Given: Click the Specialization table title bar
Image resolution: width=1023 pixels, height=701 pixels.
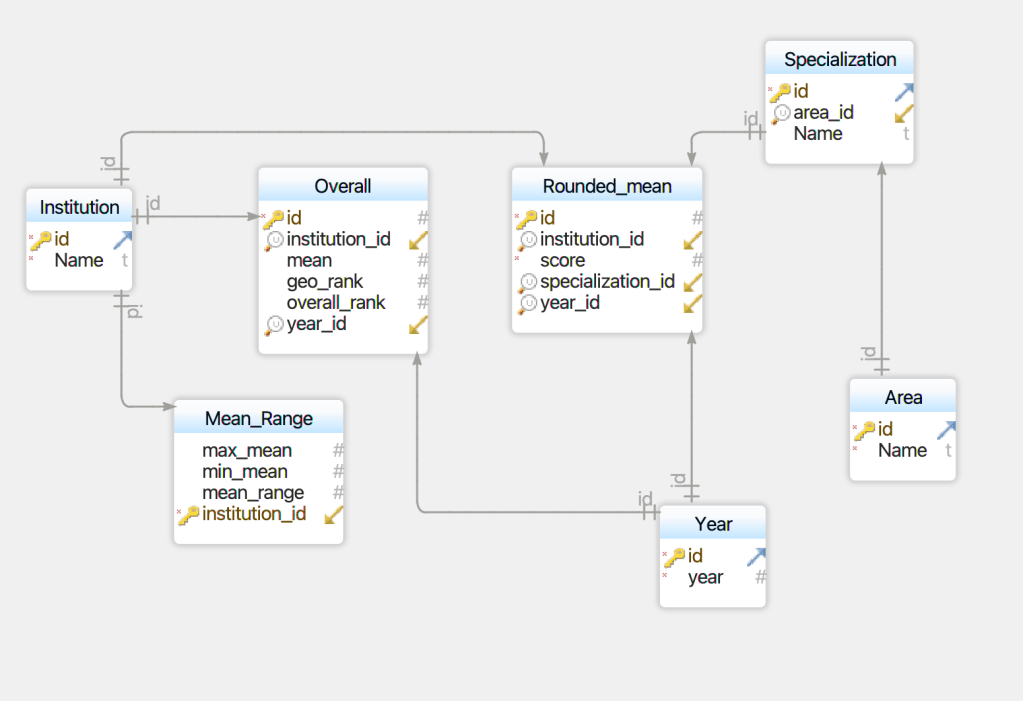Looking at the screenshot, I should point(839,59).
